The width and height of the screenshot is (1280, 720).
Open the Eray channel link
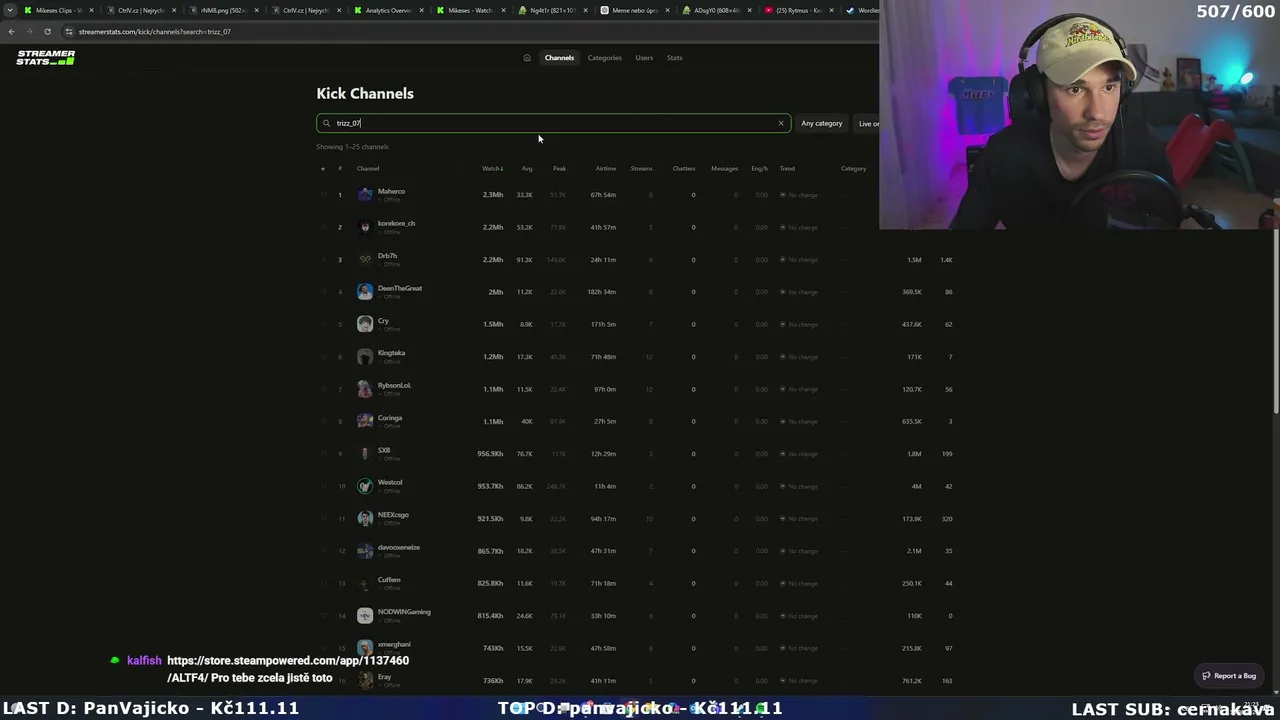[384, 677]
